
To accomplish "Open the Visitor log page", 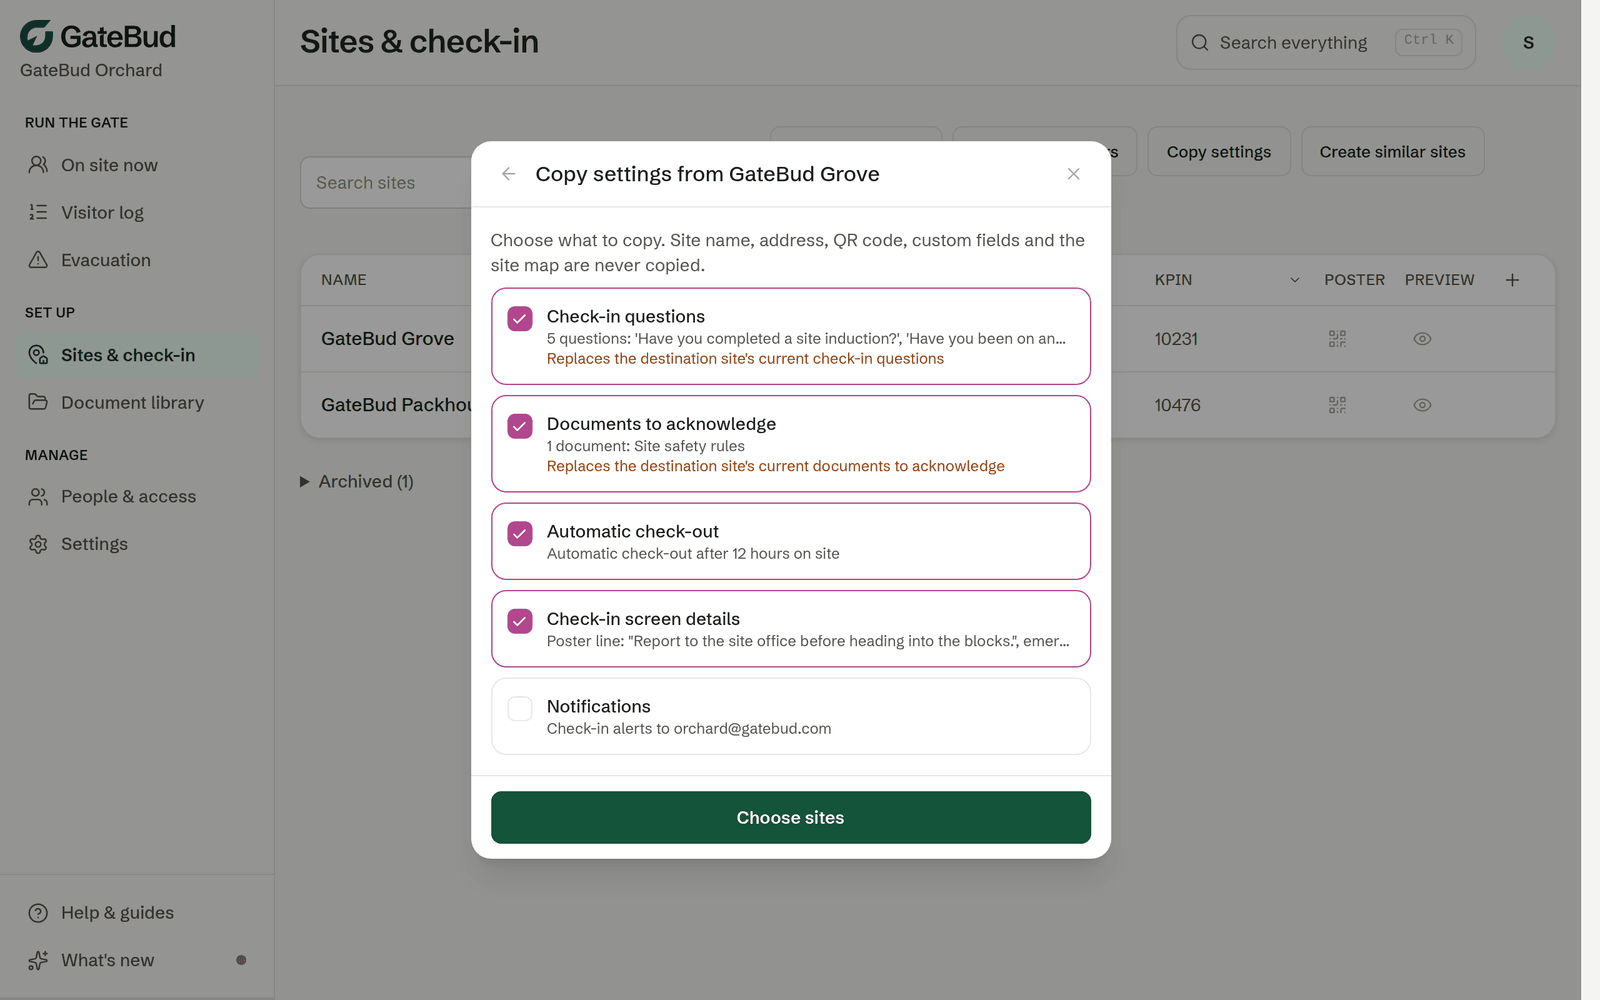I will (137, 212).
